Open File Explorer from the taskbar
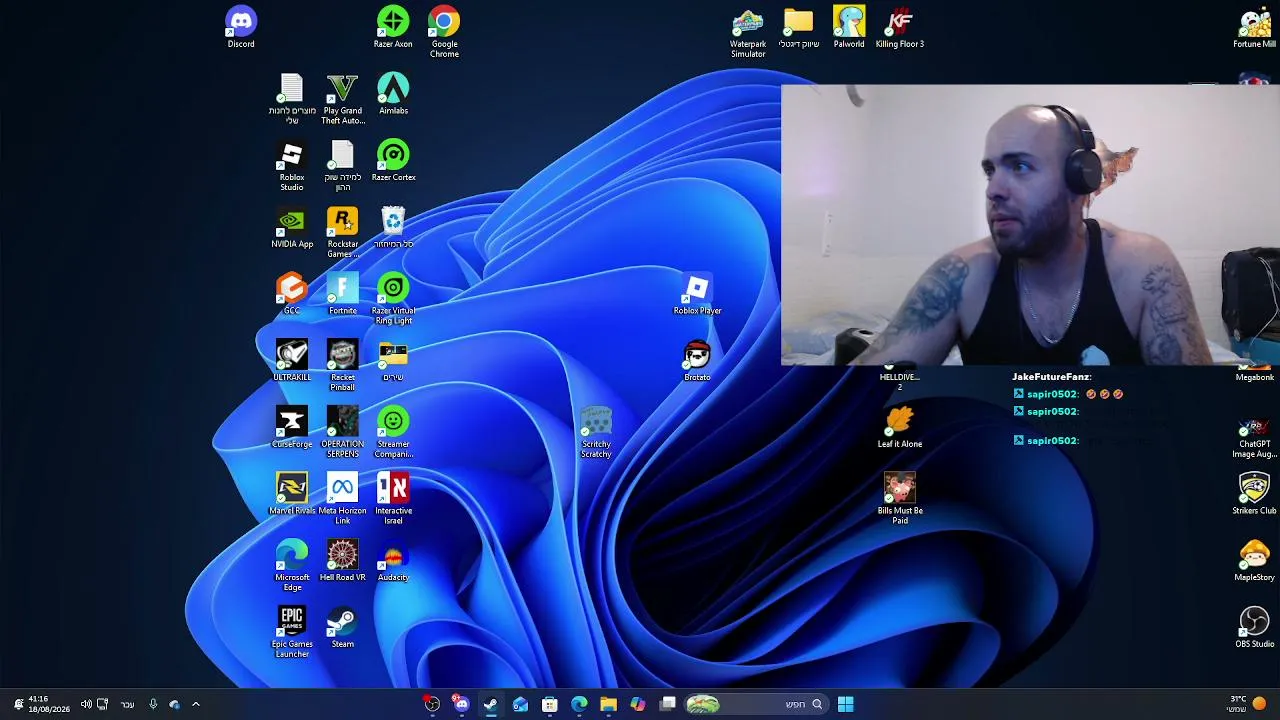 pyautogui.click(x=608, y=704)
